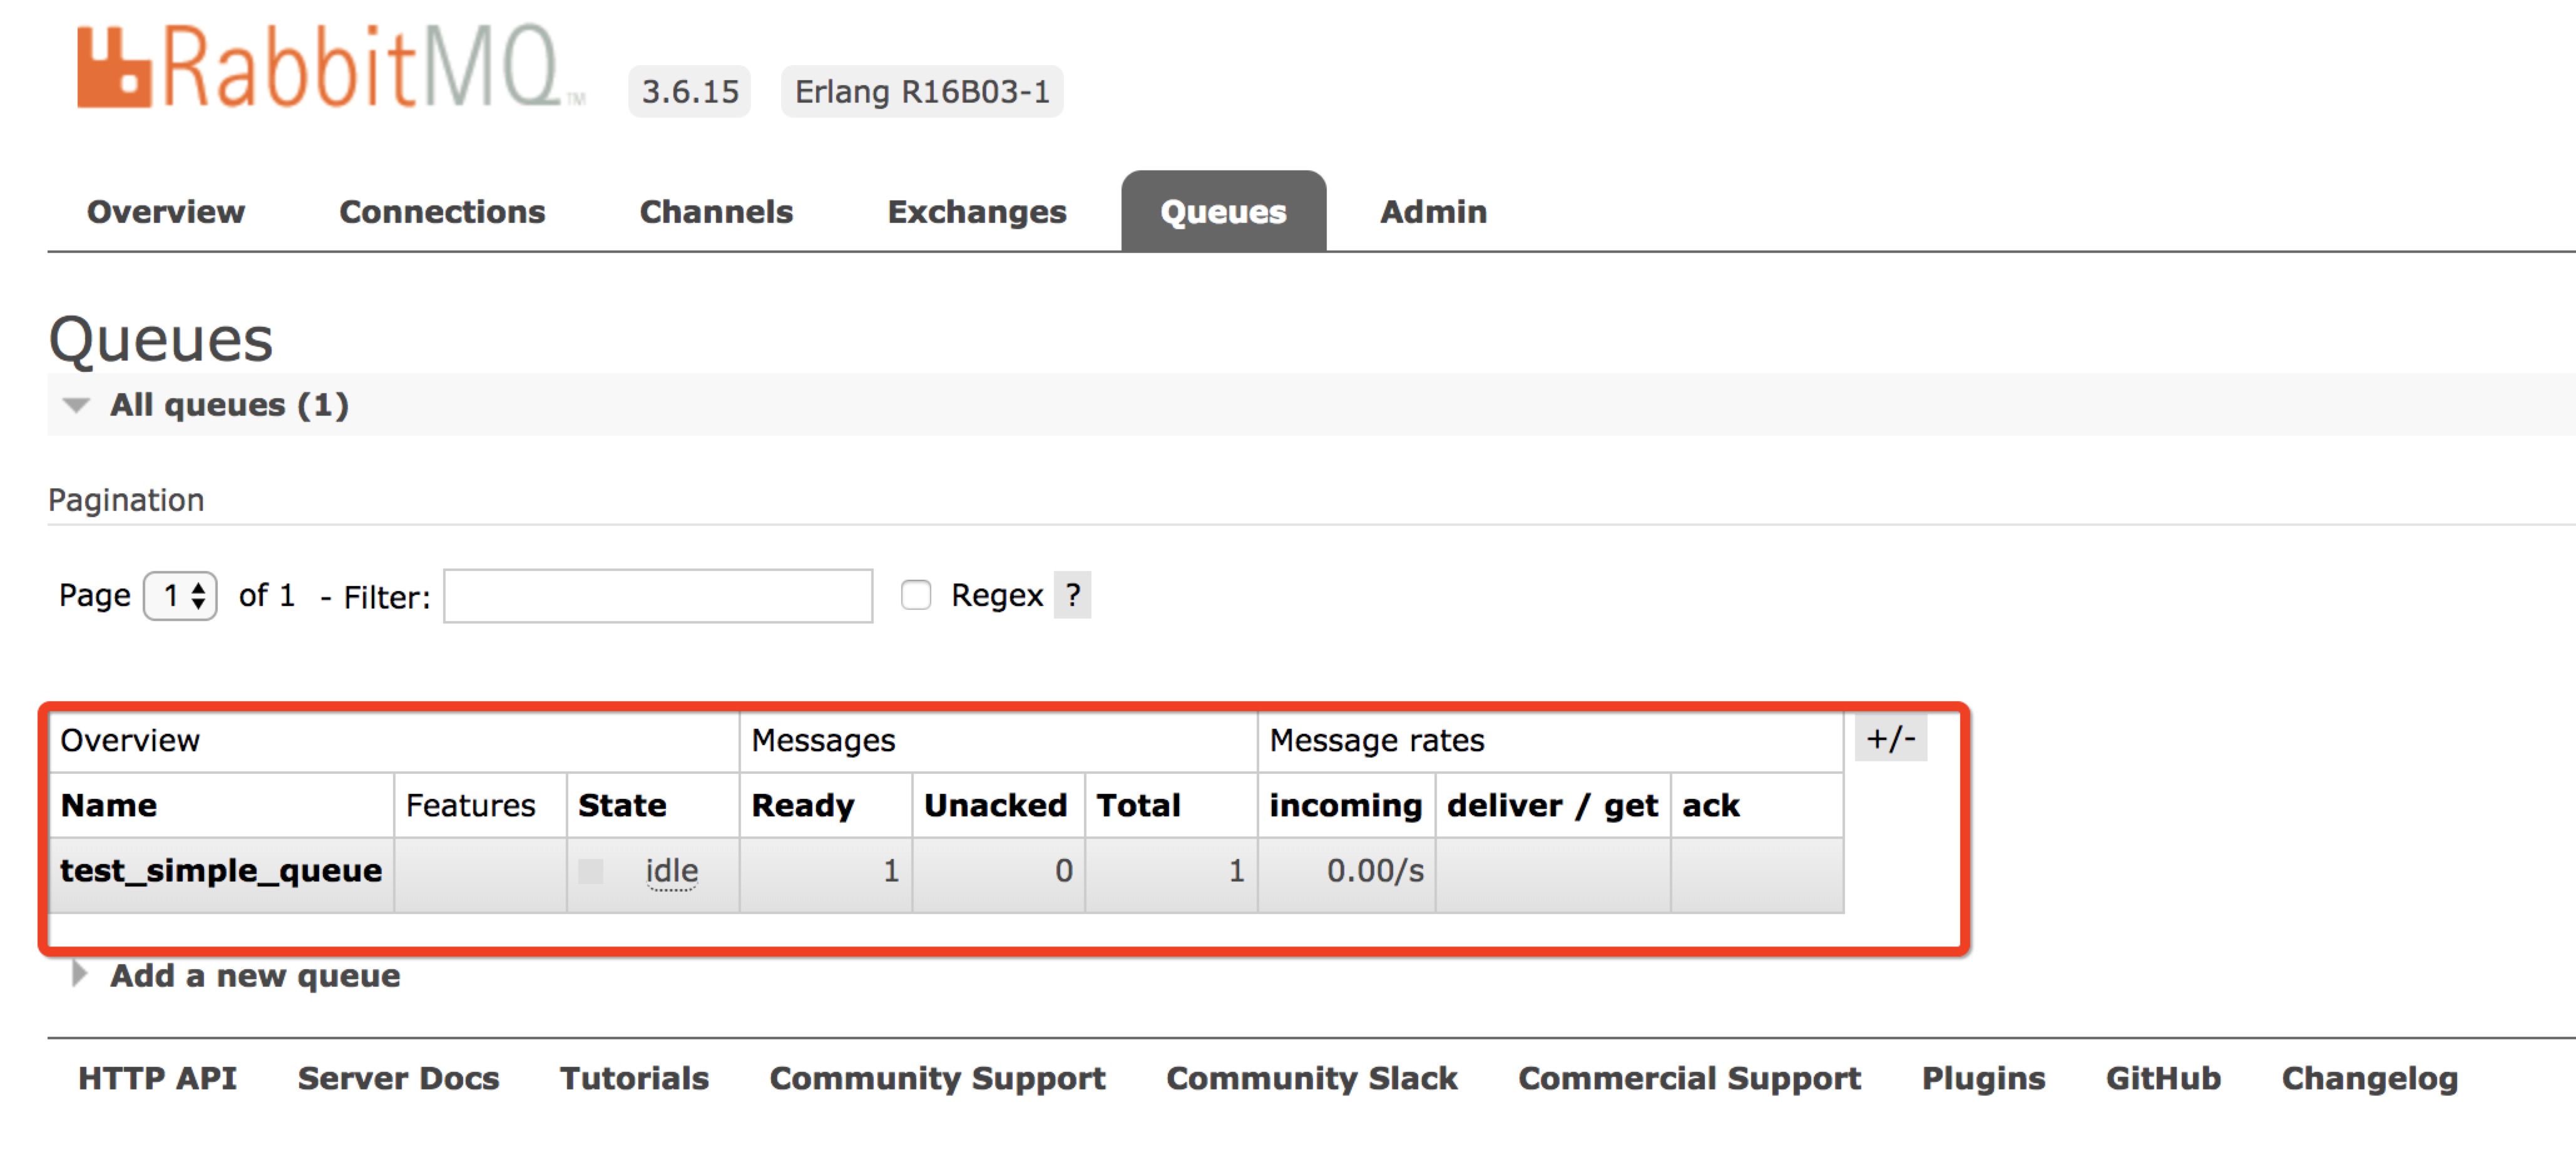The image size is (2576, 1157).
Task: Collapse the All queues section
Action: (x=228, y=405)
